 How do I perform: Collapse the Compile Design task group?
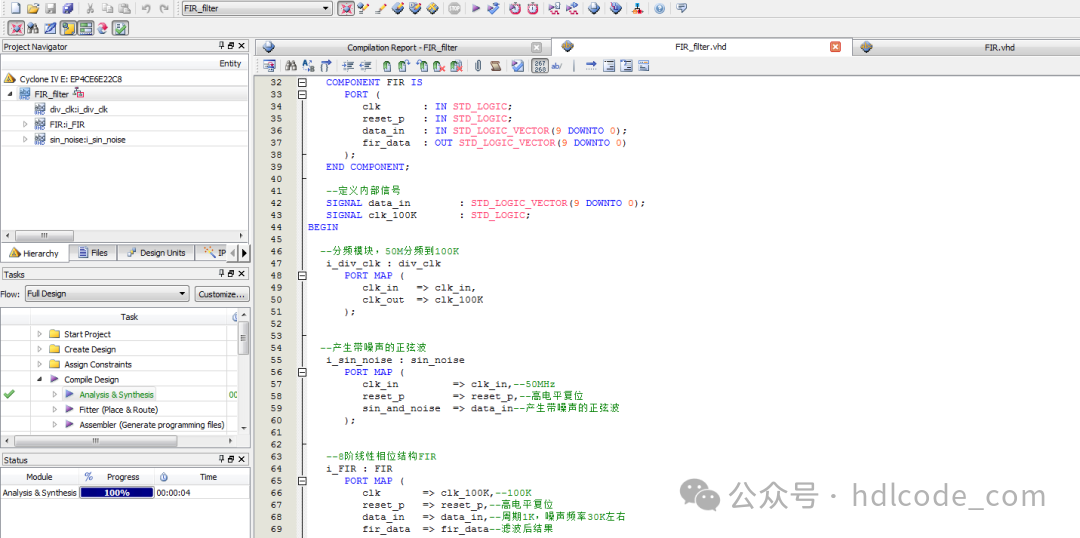40,379
